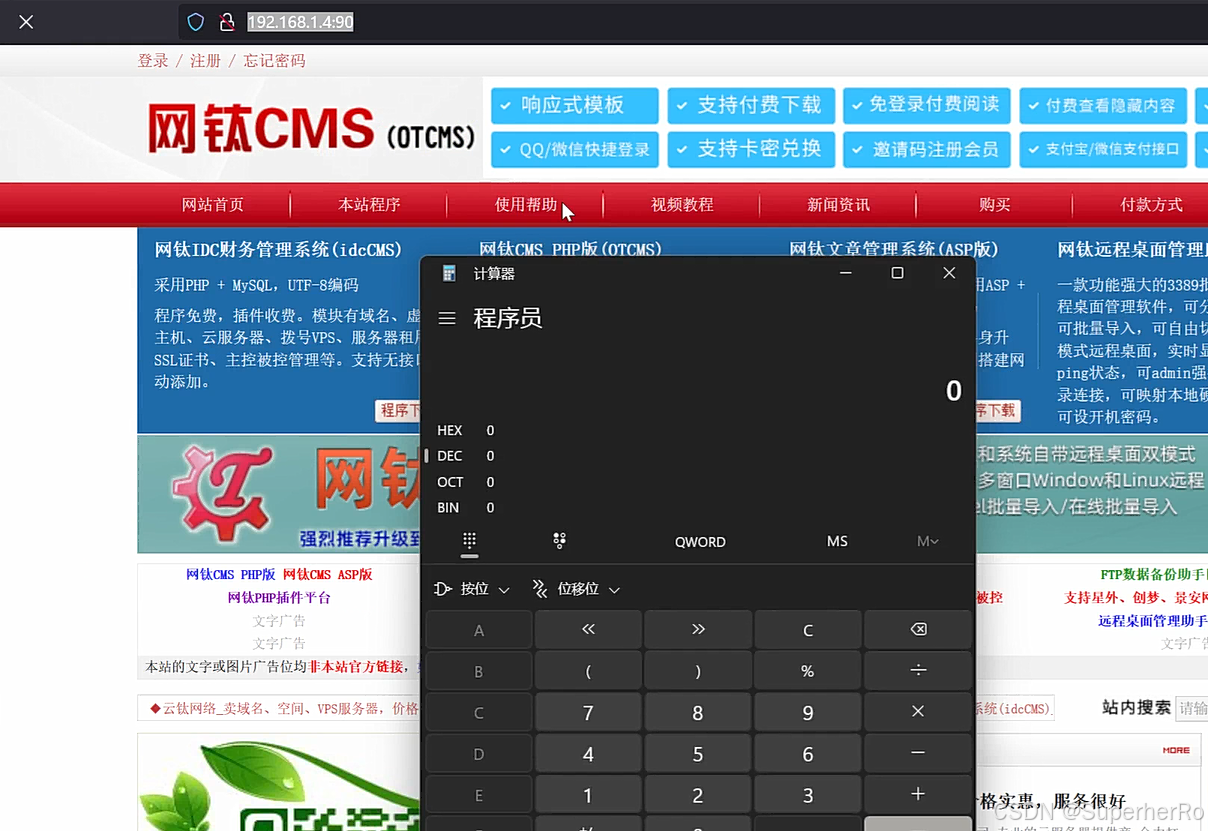Click the 支持卡密兑换 feature badge

tap(751, 150)
